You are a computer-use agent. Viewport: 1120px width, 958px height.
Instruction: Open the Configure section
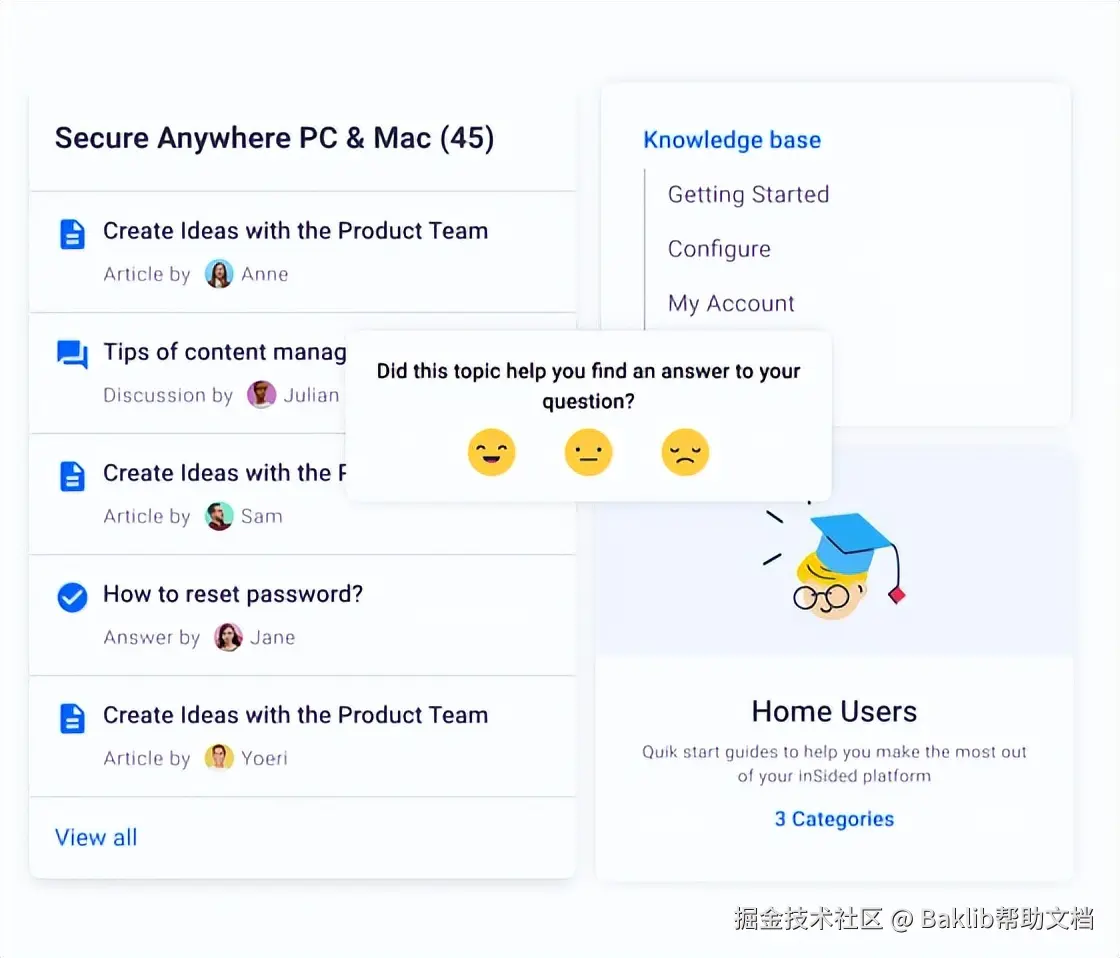pyautogui.click(x=719, y=249)
